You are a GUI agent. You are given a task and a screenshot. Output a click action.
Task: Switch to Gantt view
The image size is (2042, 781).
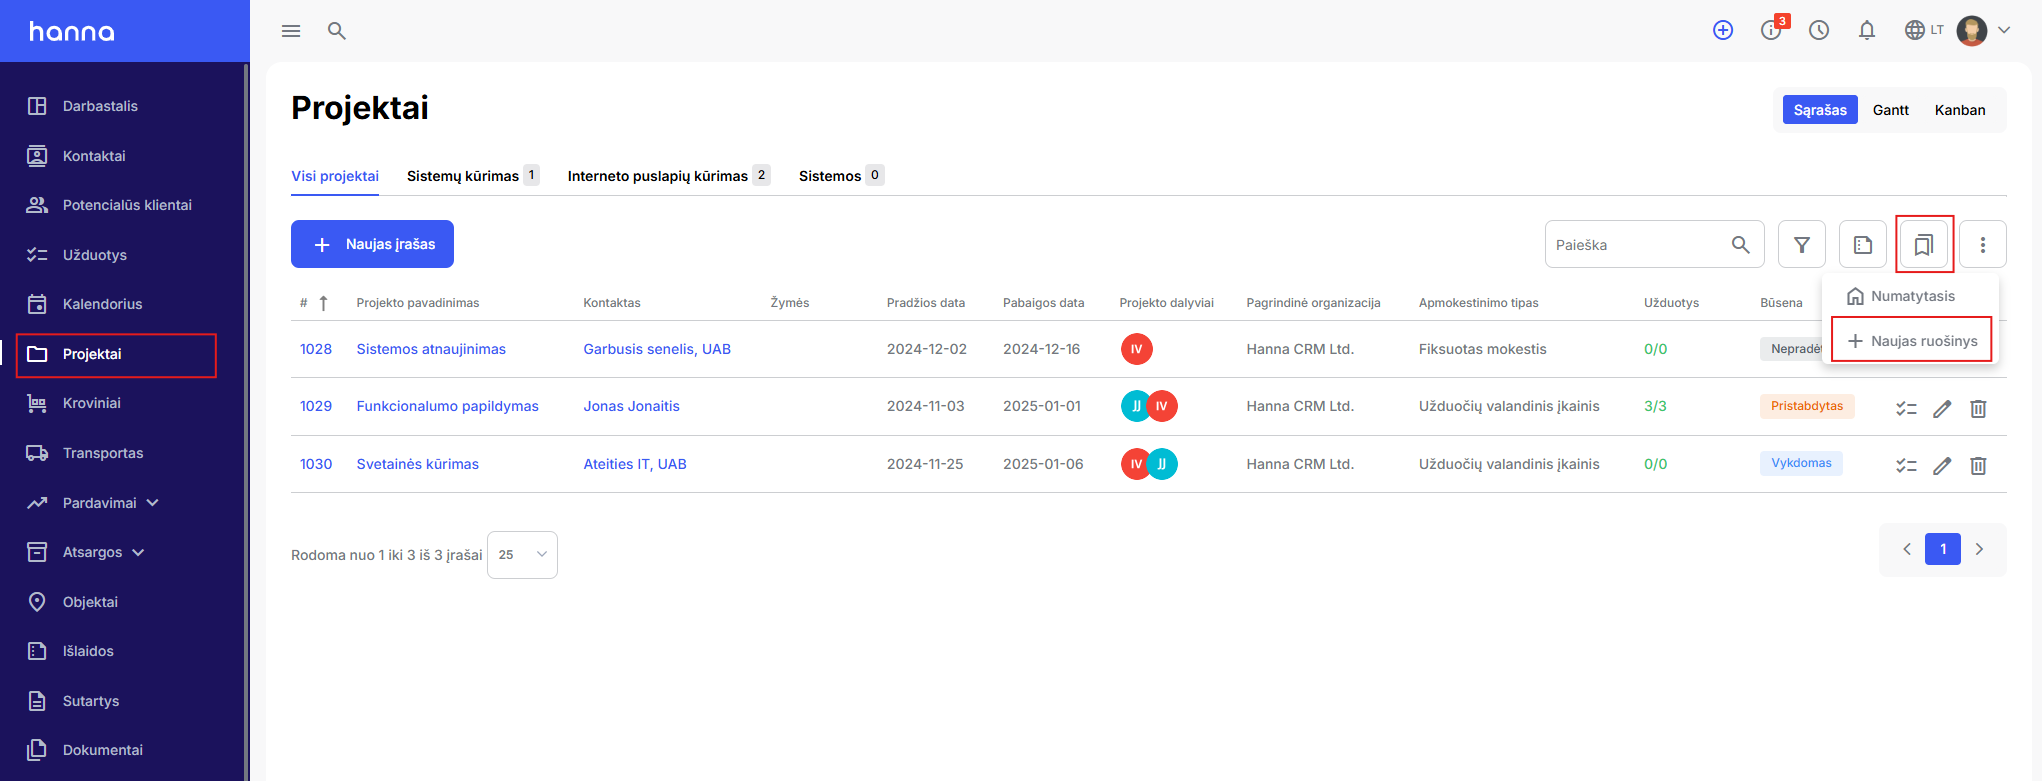(x=1891, y=110)
